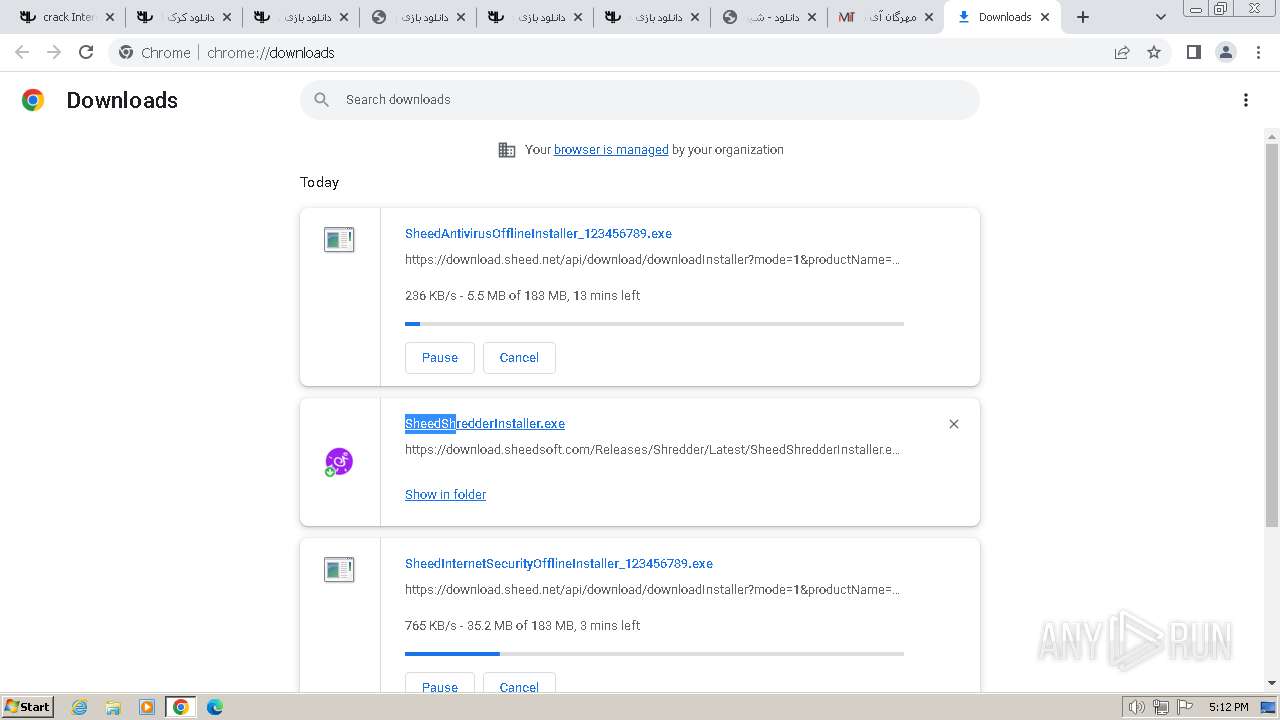
Task: Click the page vertical scrollbar
Action: coord(1272,335)
